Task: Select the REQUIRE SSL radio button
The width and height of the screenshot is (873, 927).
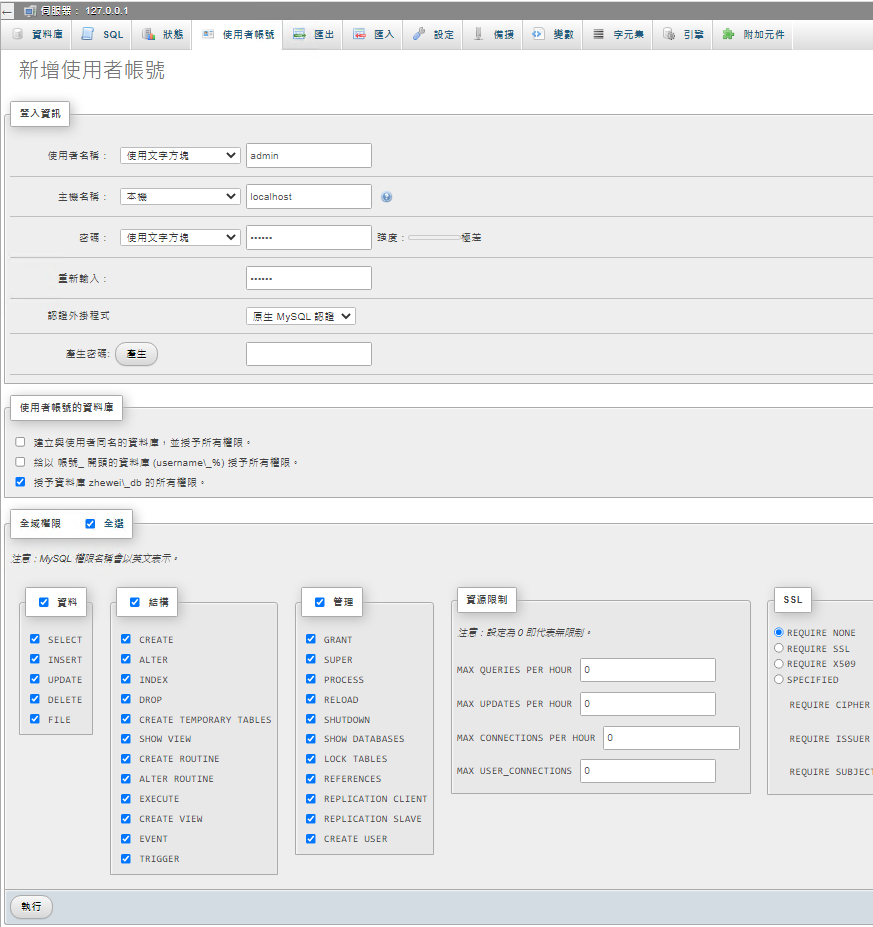Action: (x=779, y=648)
